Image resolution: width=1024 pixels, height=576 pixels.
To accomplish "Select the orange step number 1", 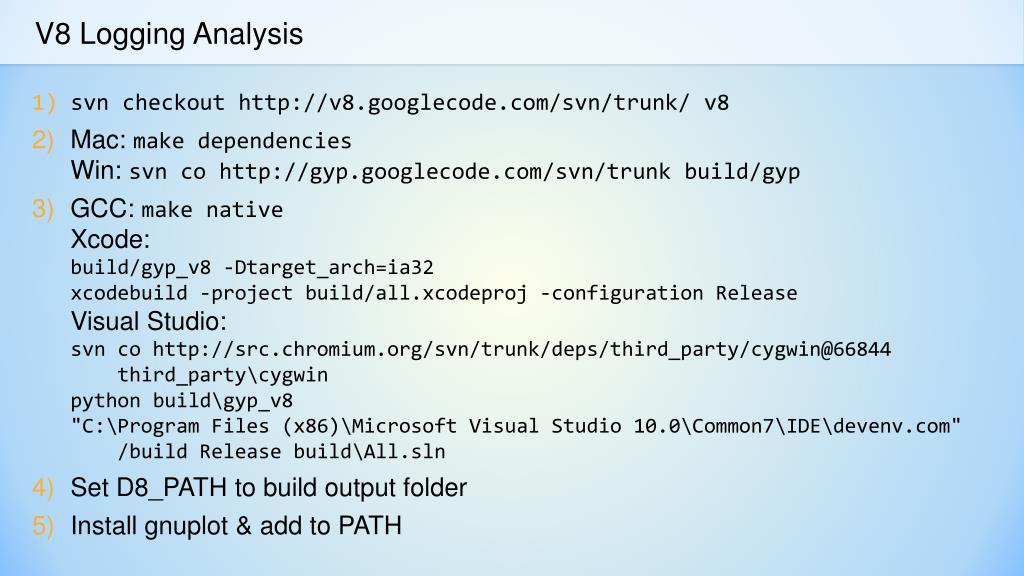I will click(44, 103).
